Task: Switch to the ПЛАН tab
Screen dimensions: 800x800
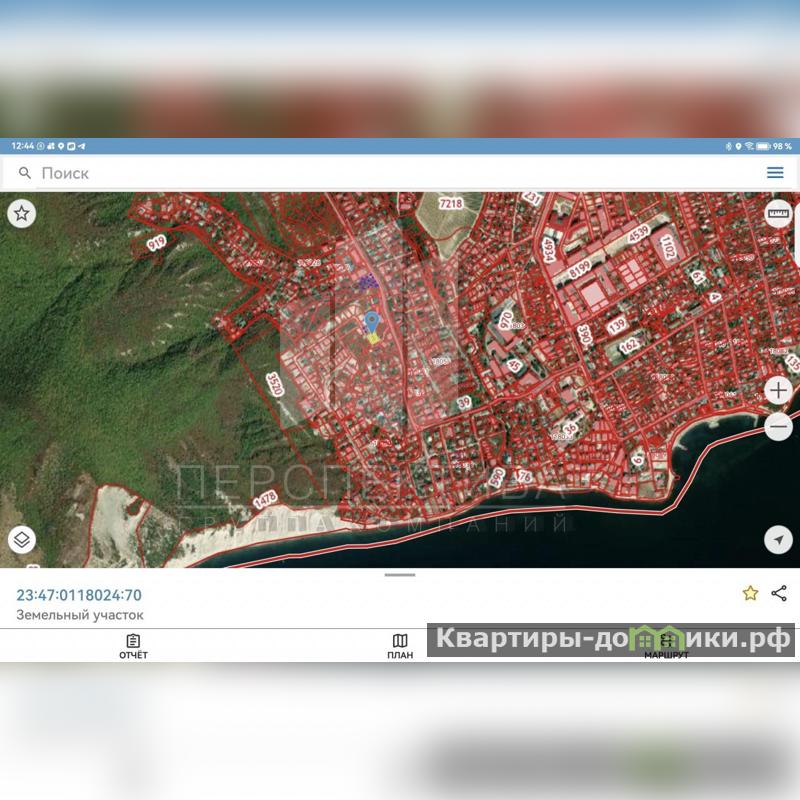Action: 400,646
